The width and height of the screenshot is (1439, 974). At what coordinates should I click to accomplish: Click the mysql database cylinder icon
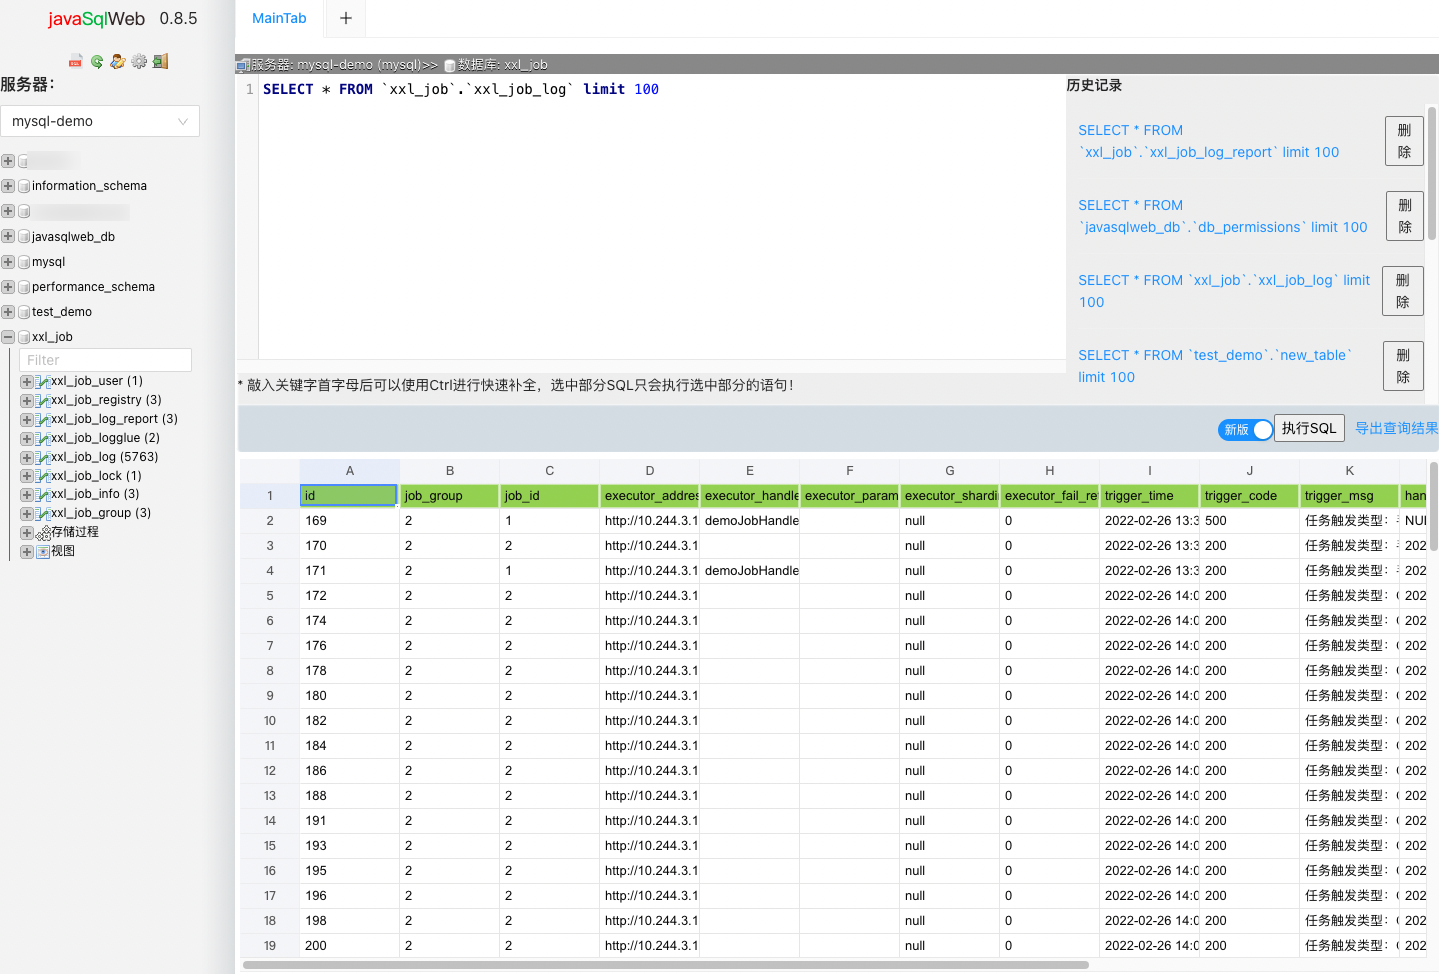coord(24,262)
